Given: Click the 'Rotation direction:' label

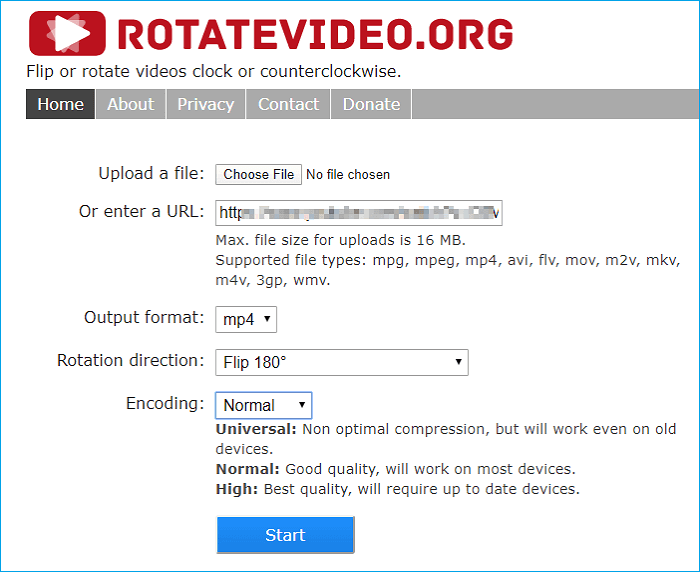Looking at the screenshot, I should (x=130, y=360).
